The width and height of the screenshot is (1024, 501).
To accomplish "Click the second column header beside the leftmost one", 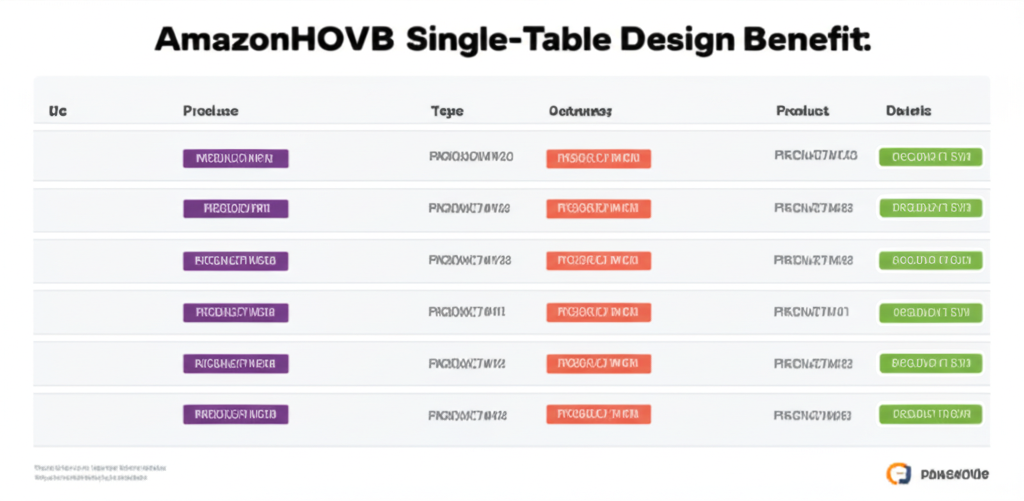I will pyautogui.click(x=210, y=111).
